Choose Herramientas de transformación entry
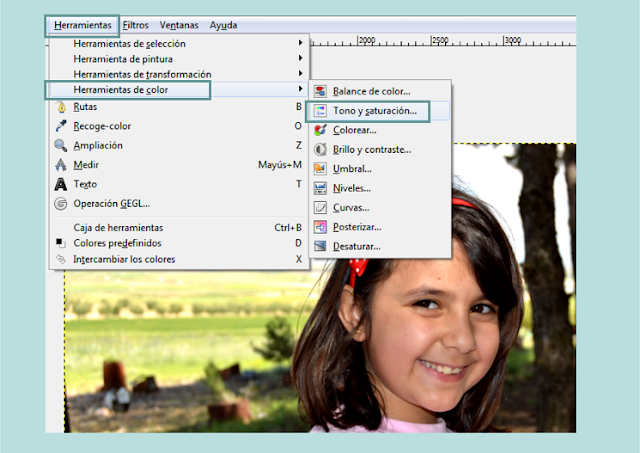The image size is (640, 453). point(178,74)
